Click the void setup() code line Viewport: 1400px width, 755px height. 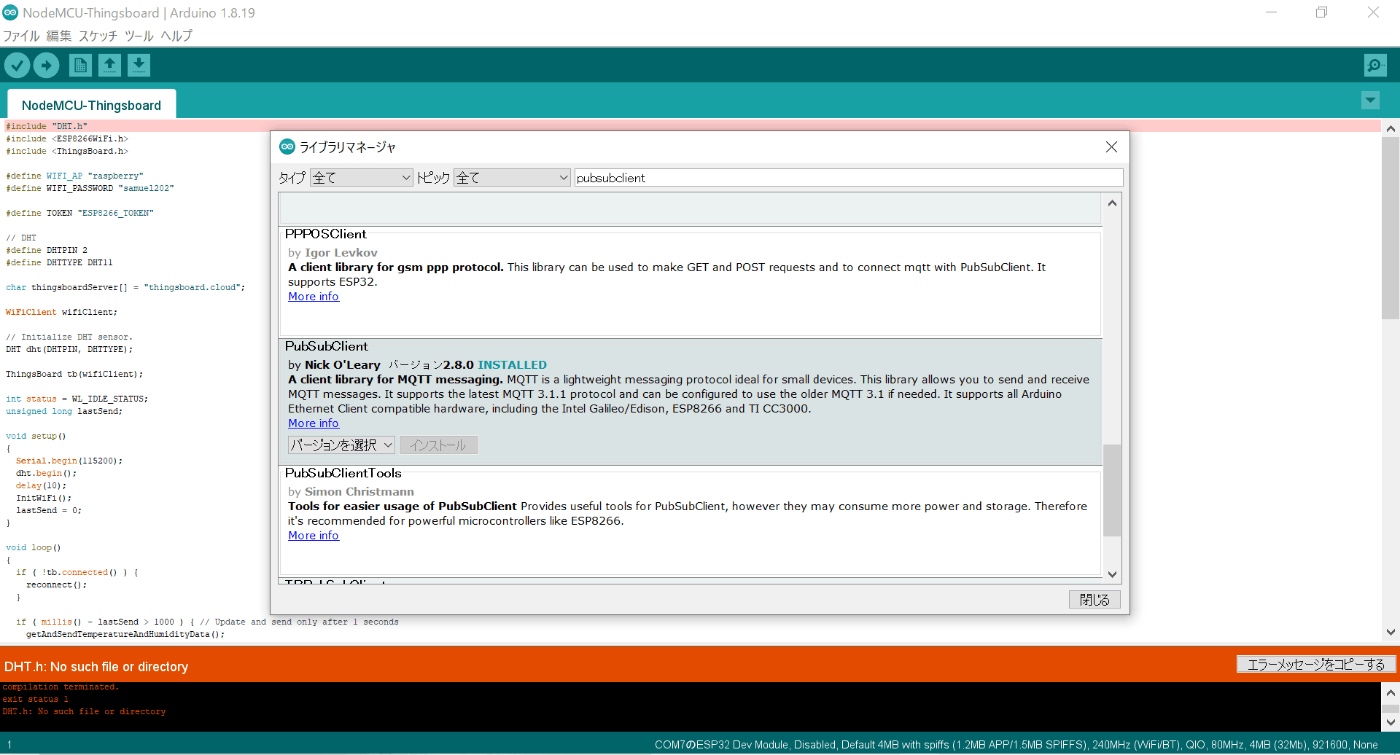click(x=35, y=436)
